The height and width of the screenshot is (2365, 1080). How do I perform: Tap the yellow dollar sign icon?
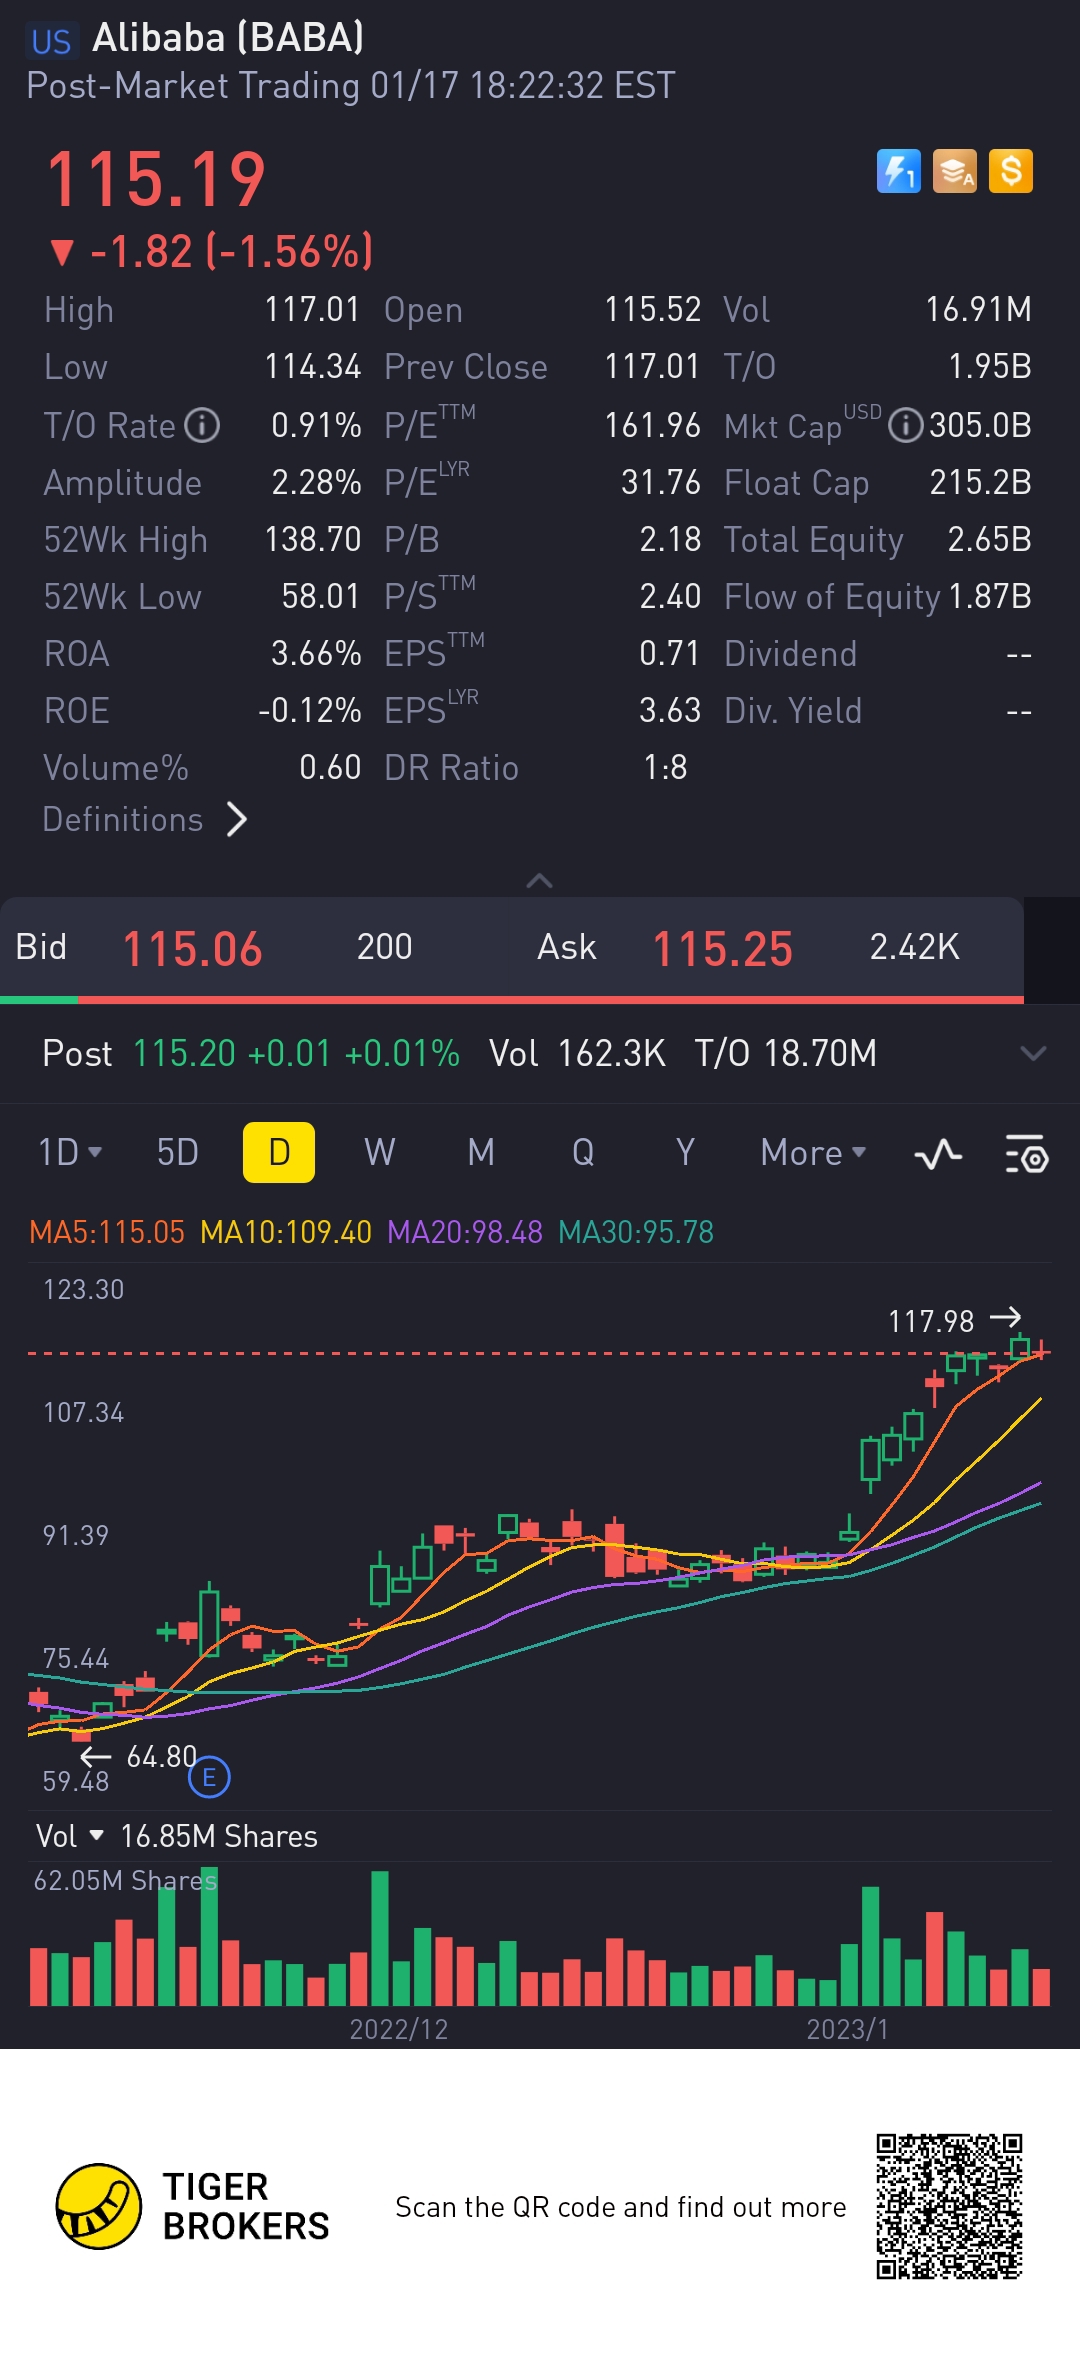[1010, 171]
